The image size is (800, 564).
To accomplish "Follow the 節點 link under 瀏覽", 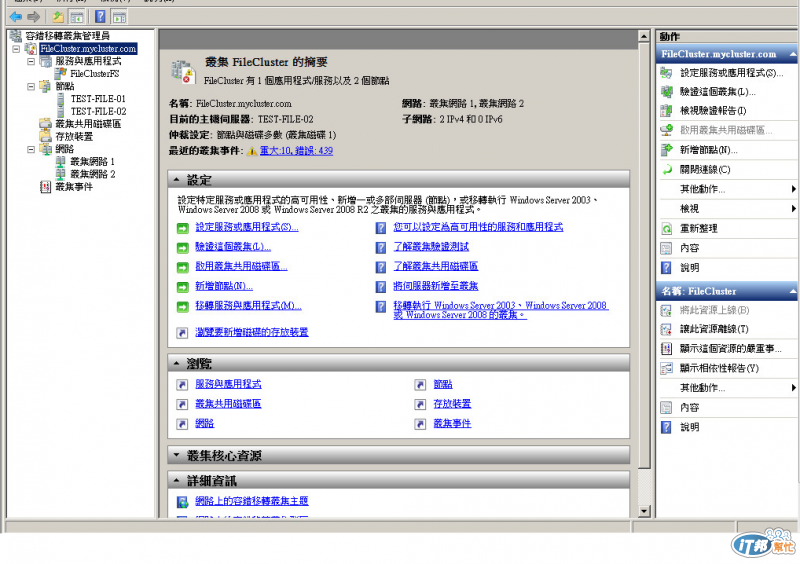I will click(443, 384).
